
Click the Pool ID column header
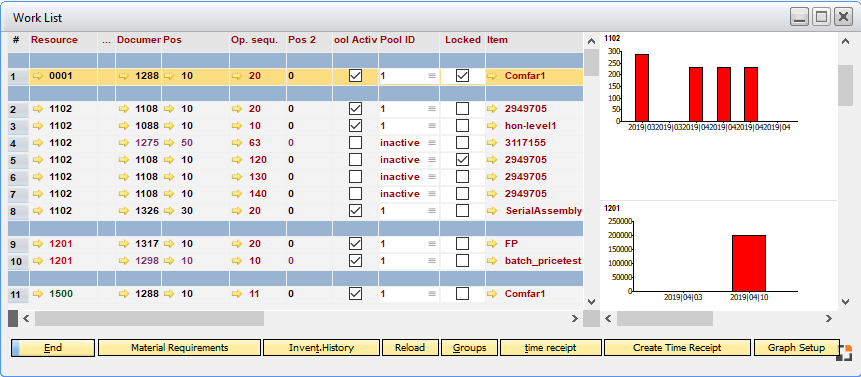409,40
